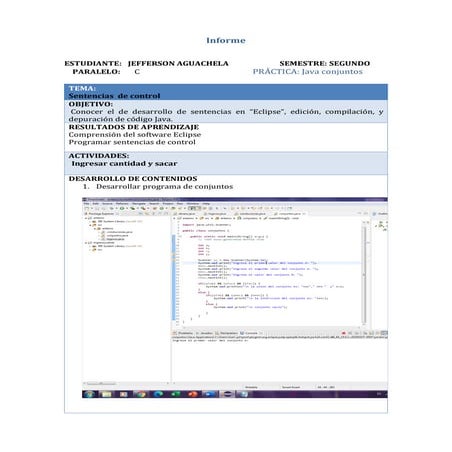This screenshot has width=452, height=452.
Task: Click the 'Informe' document heading
Action: [x=226, y=40]
